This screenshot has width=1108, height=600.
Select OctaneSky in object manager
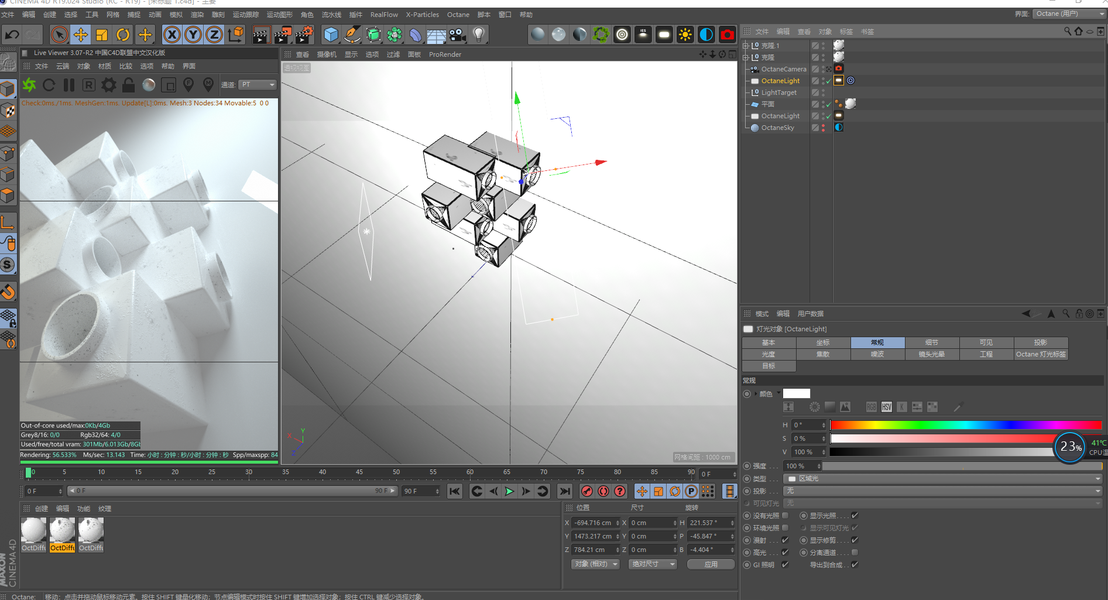point(777,128)
